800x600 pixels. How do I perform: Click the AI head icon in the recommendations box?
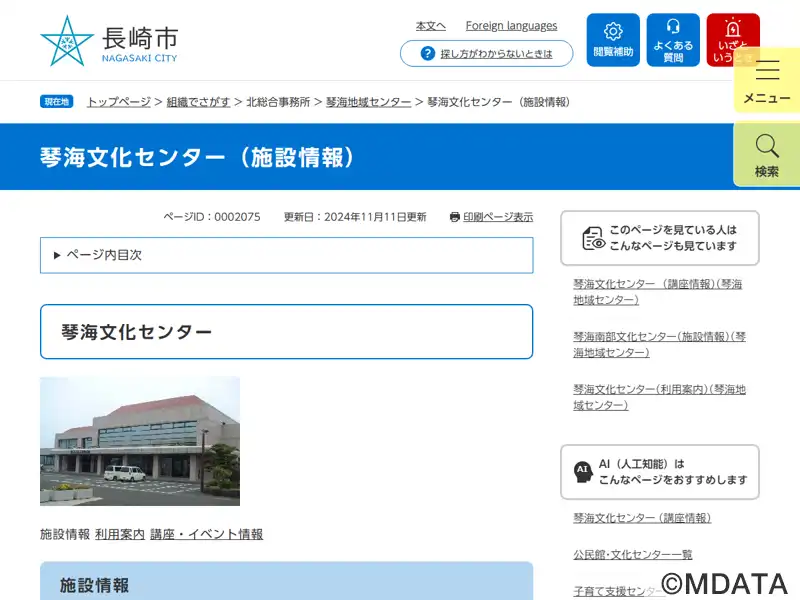583,472
